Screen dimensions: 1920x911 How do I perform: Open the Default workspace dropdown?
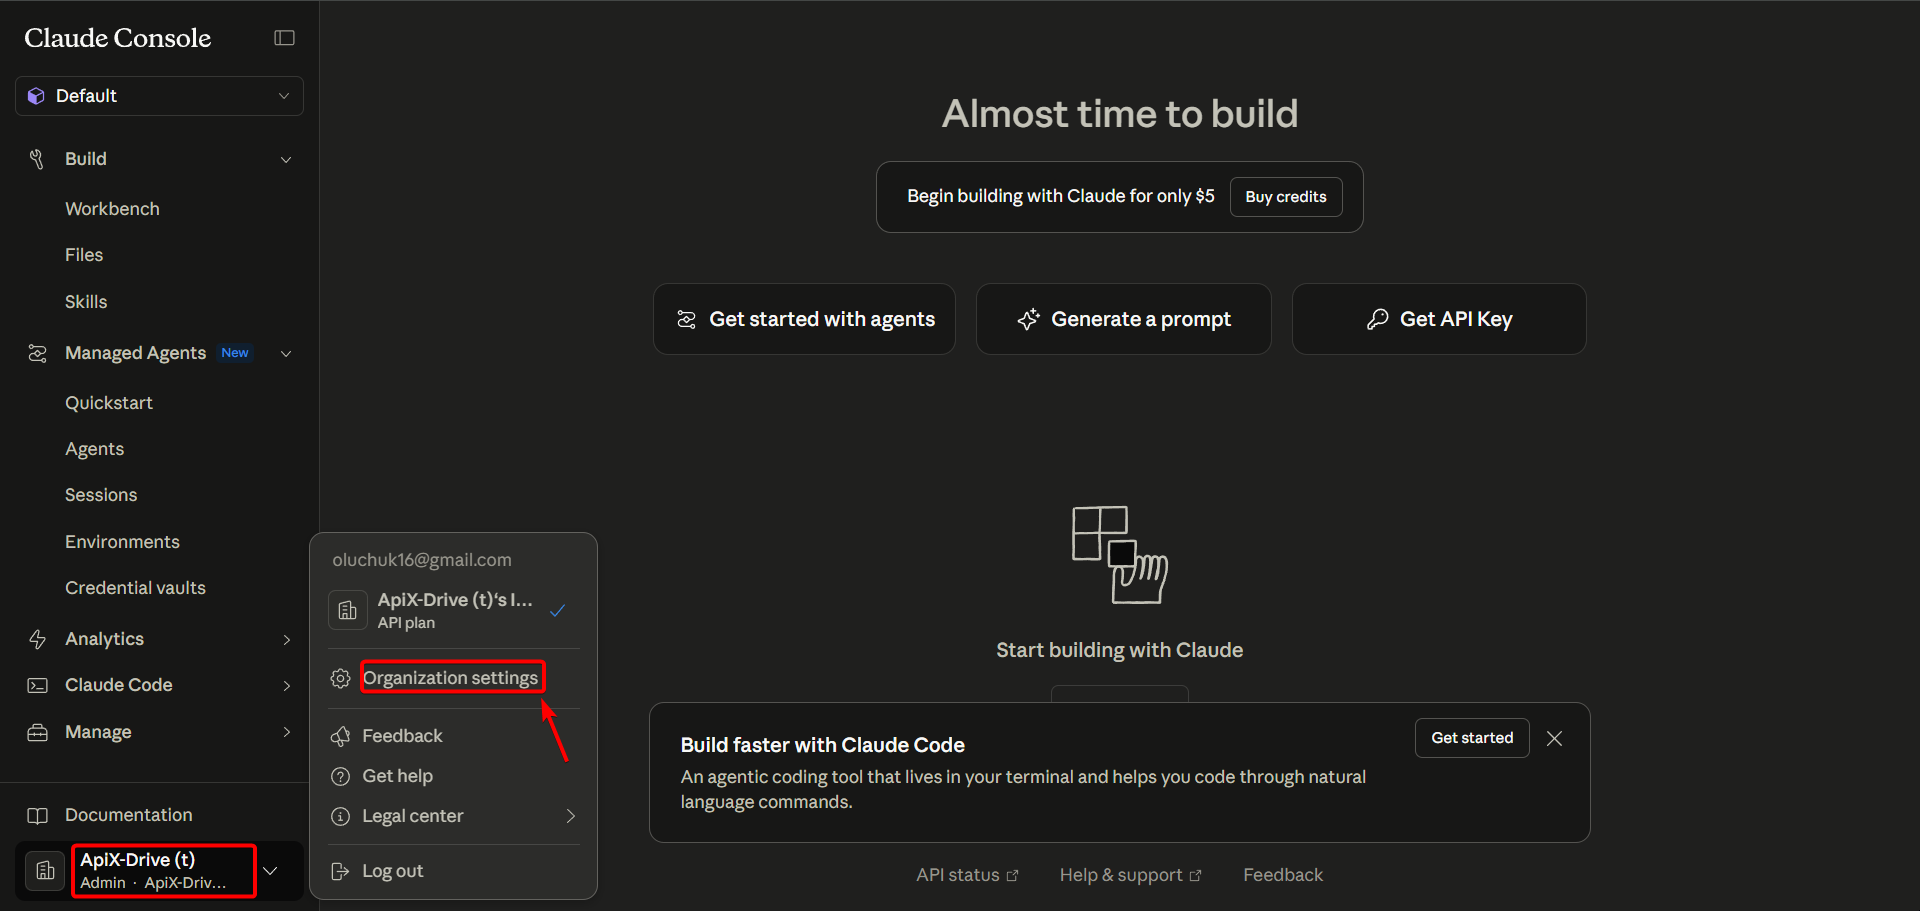point(159,96)
